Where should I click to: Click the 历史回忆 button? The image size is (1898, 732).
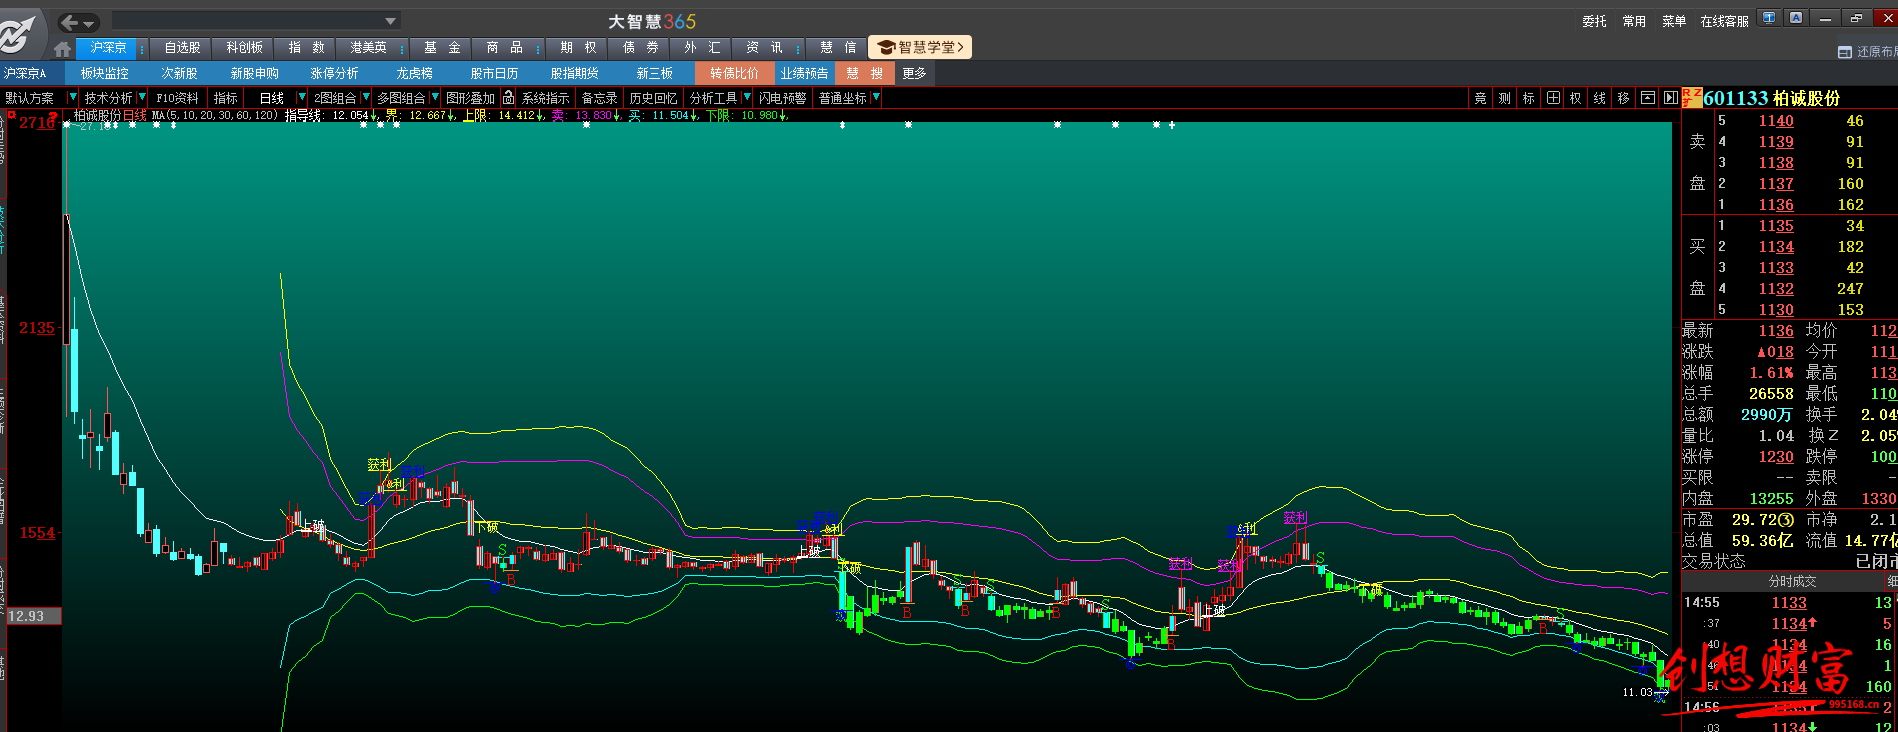click(x=653, y=98)
